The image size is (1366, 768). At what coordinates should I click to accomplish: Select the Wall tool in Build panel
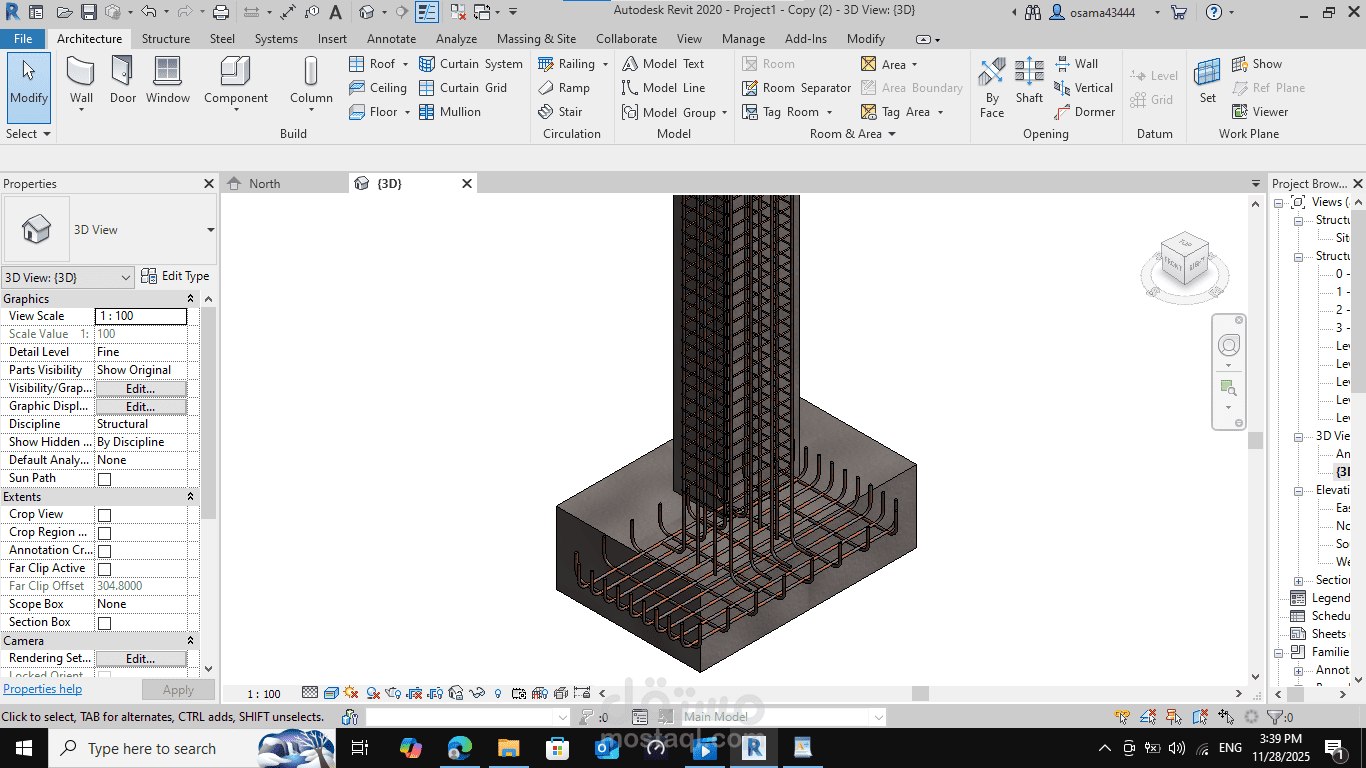[81, 81]
